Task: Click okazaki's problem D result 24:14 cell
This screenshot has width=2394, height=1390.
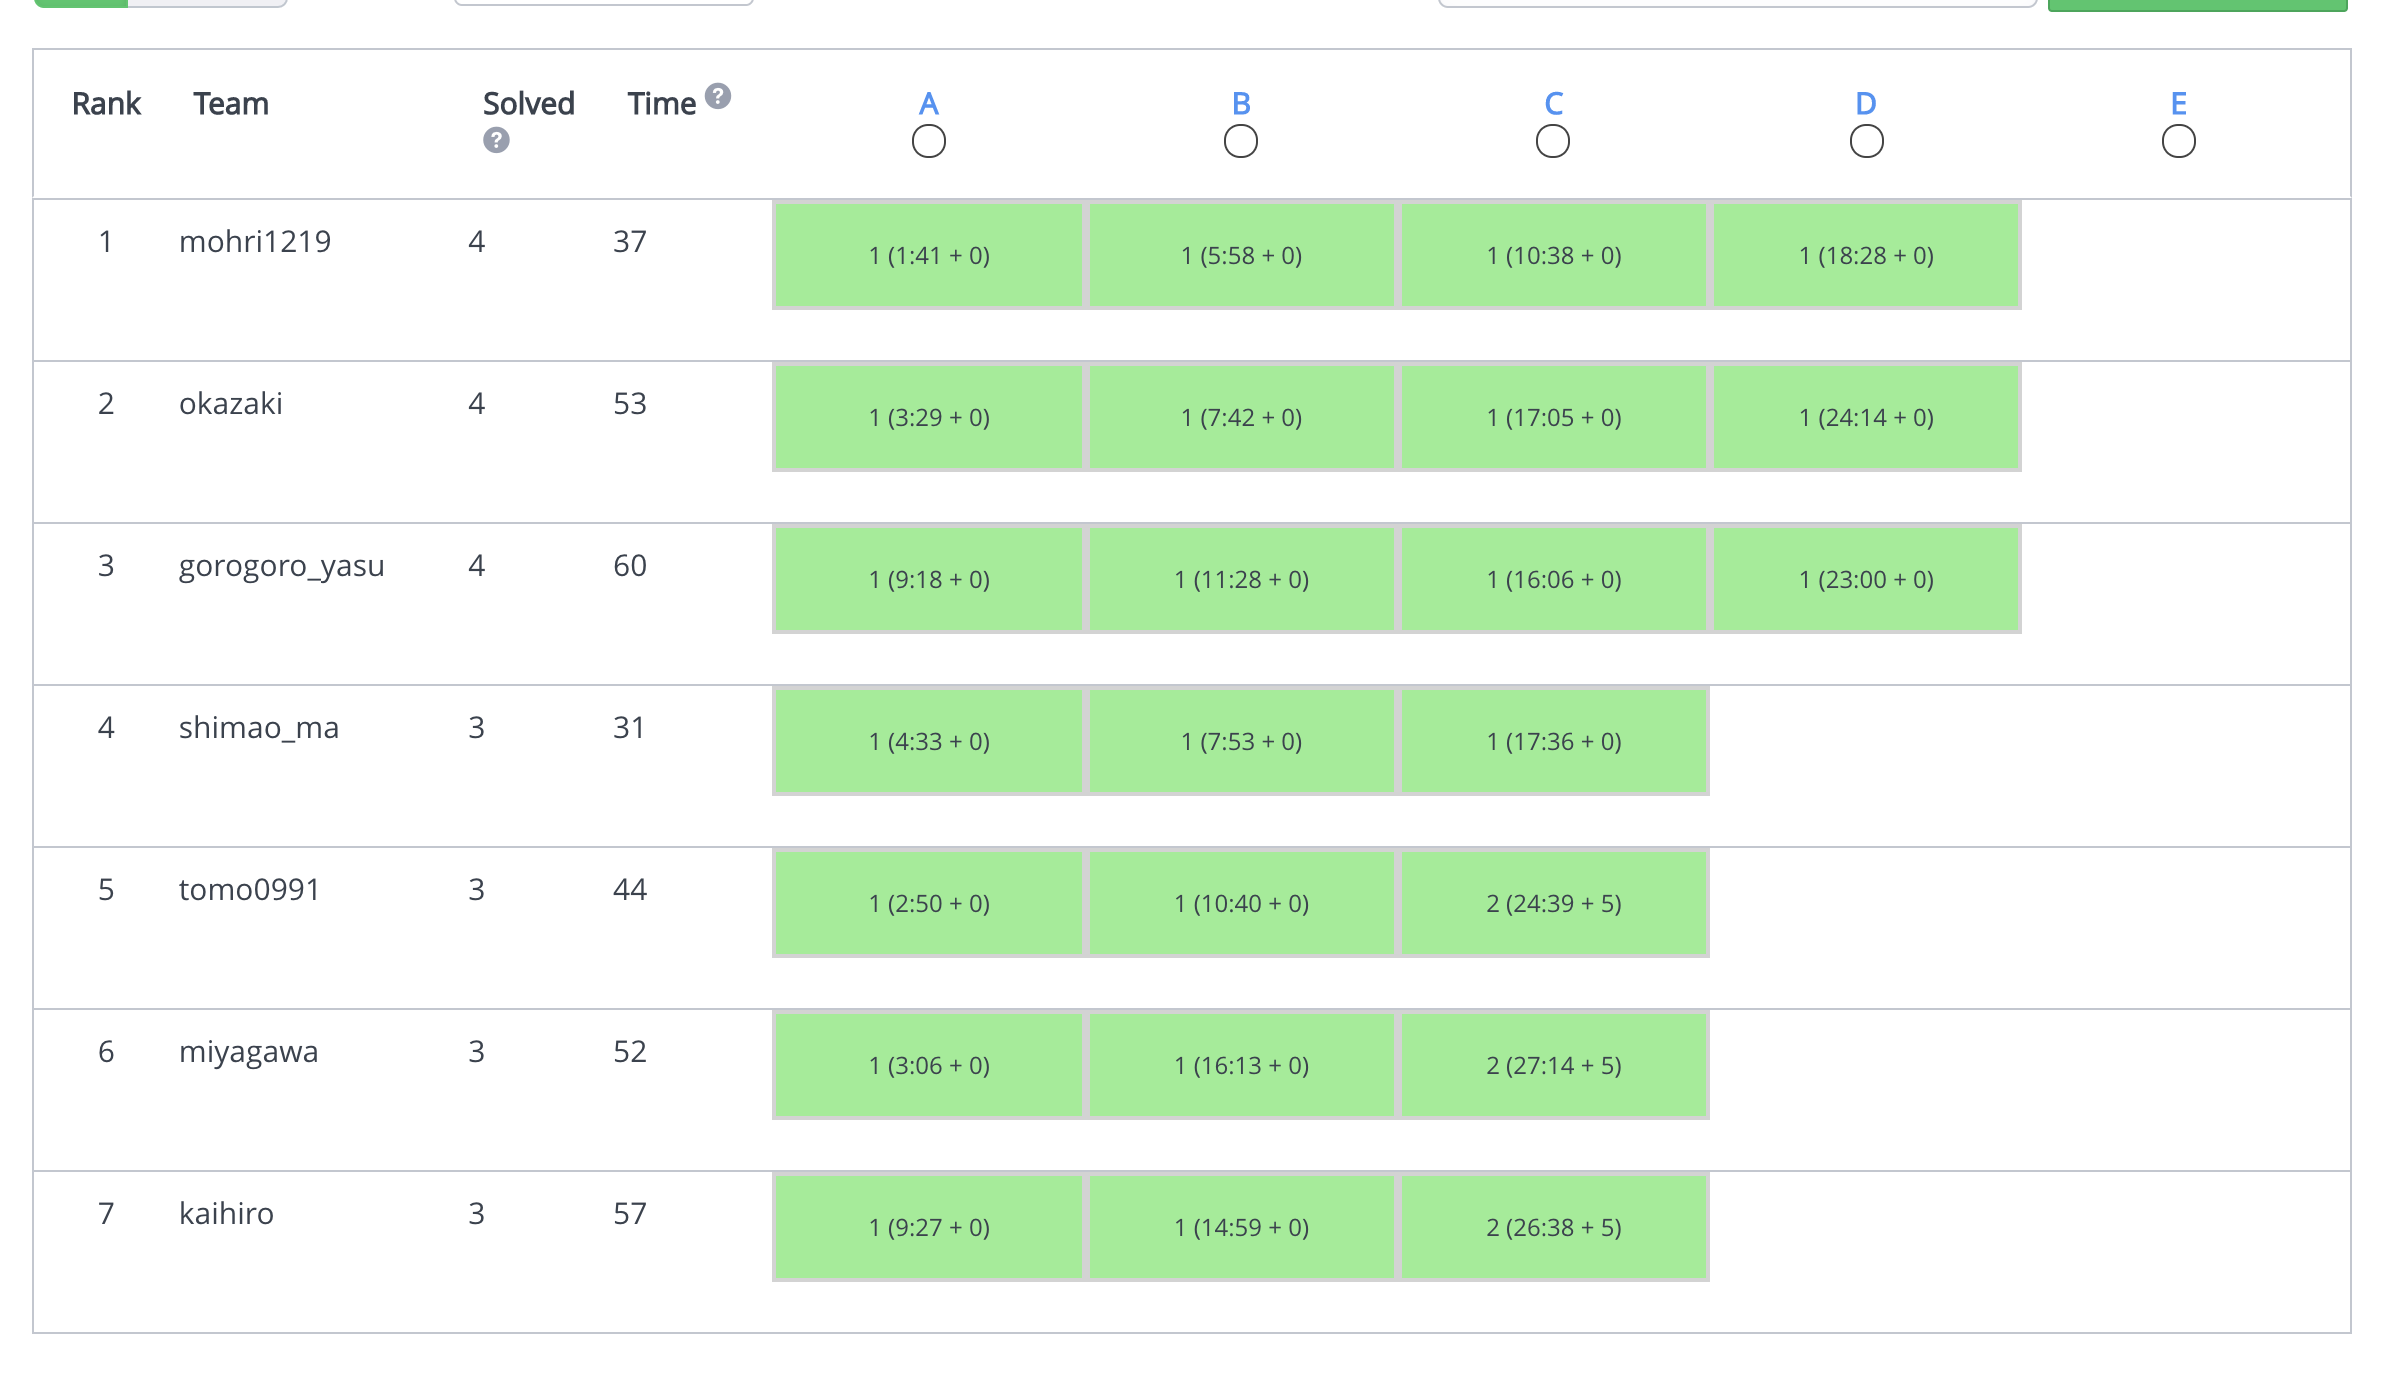Action: tap(1865, 418)
